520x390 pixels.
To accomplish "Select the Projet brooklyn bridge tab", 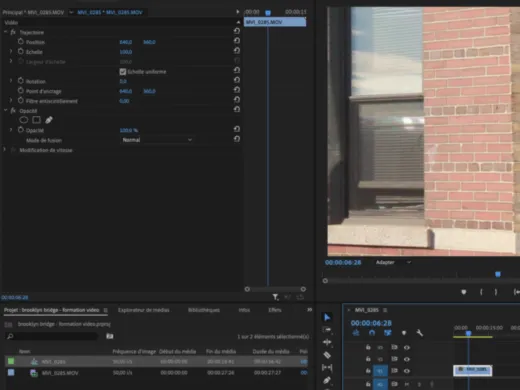I will click(52, 310).
